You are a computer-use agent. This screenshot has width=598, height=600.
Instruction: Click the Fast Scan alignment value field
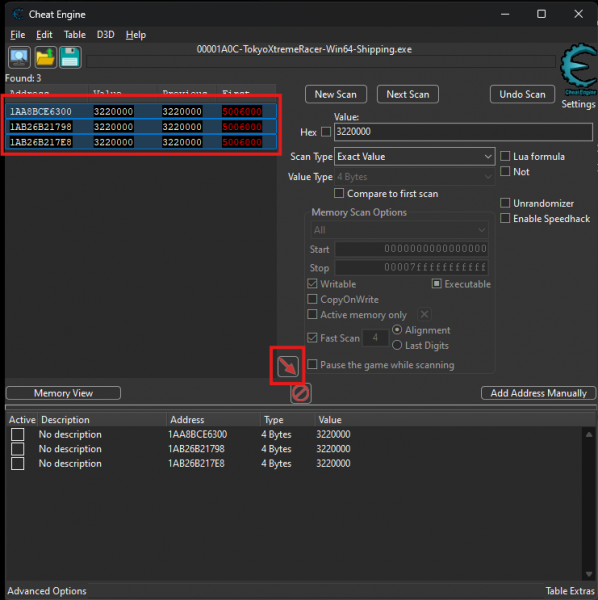click(375, 338)
